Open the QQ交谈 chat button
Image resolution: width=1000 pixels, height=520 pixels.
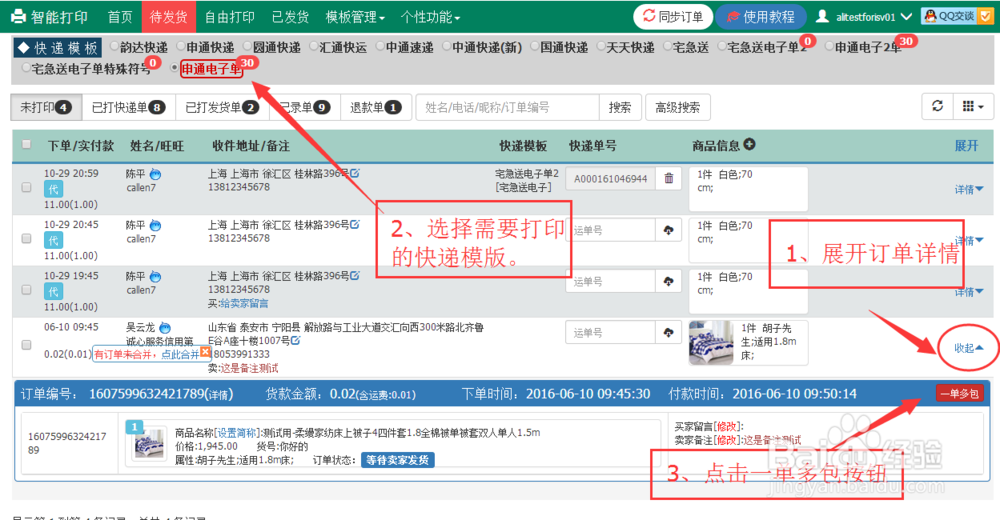(957, 16)
